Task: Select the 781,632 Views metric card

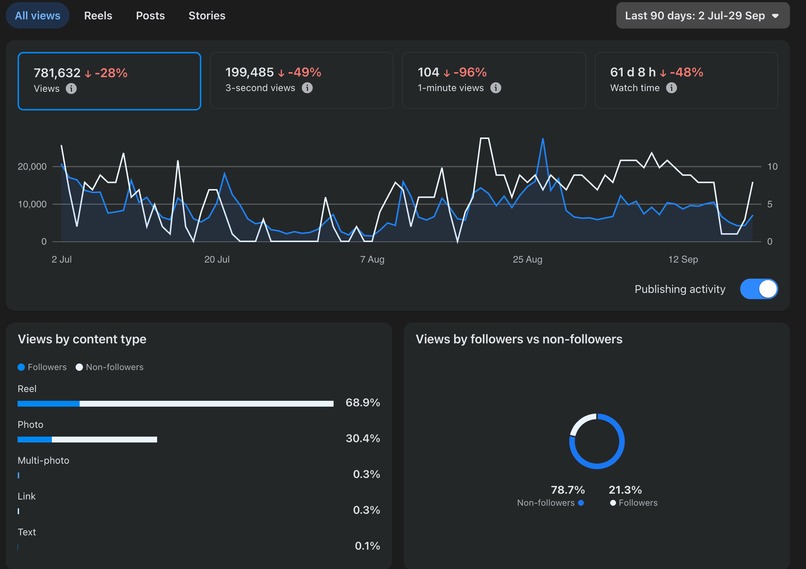Action: pyautogui.click(x=109, y=81)
